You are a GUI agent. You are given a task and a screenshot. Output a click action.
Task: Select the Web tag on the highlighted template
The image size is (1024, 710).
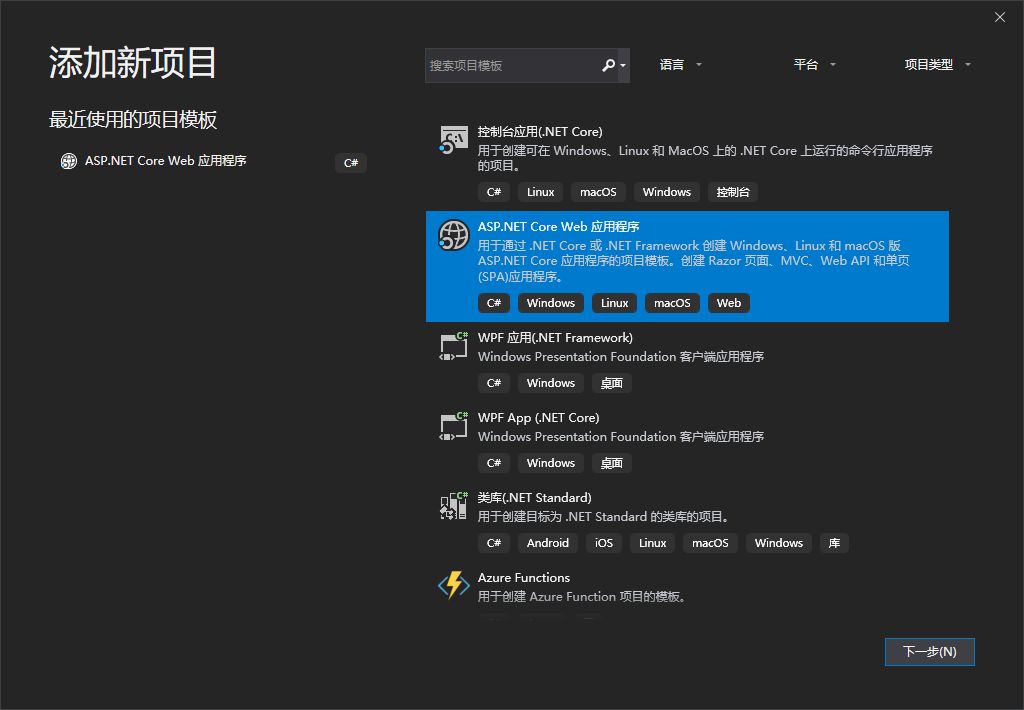click(x=728, y=303)
